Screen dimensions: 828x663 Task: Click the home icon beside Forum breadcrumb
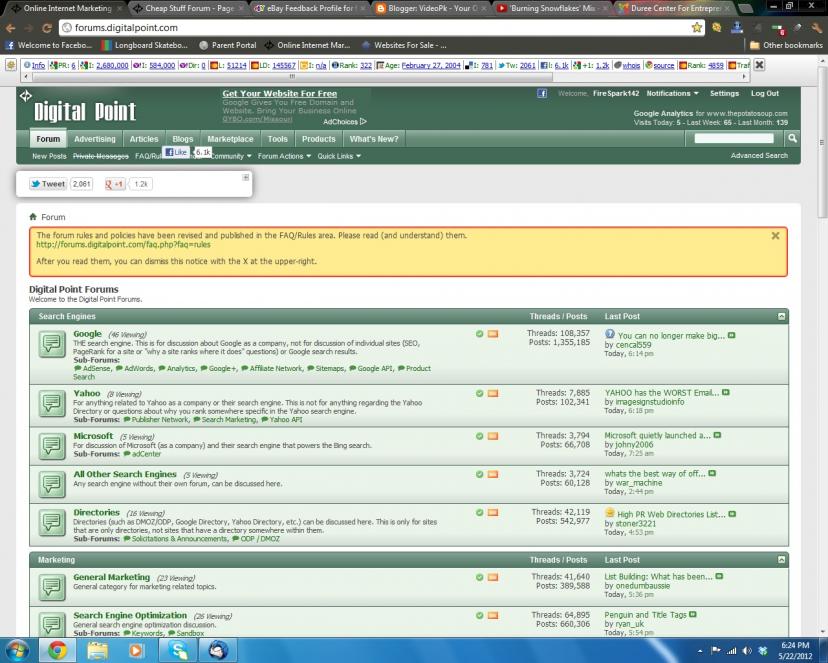click(33, 217)
